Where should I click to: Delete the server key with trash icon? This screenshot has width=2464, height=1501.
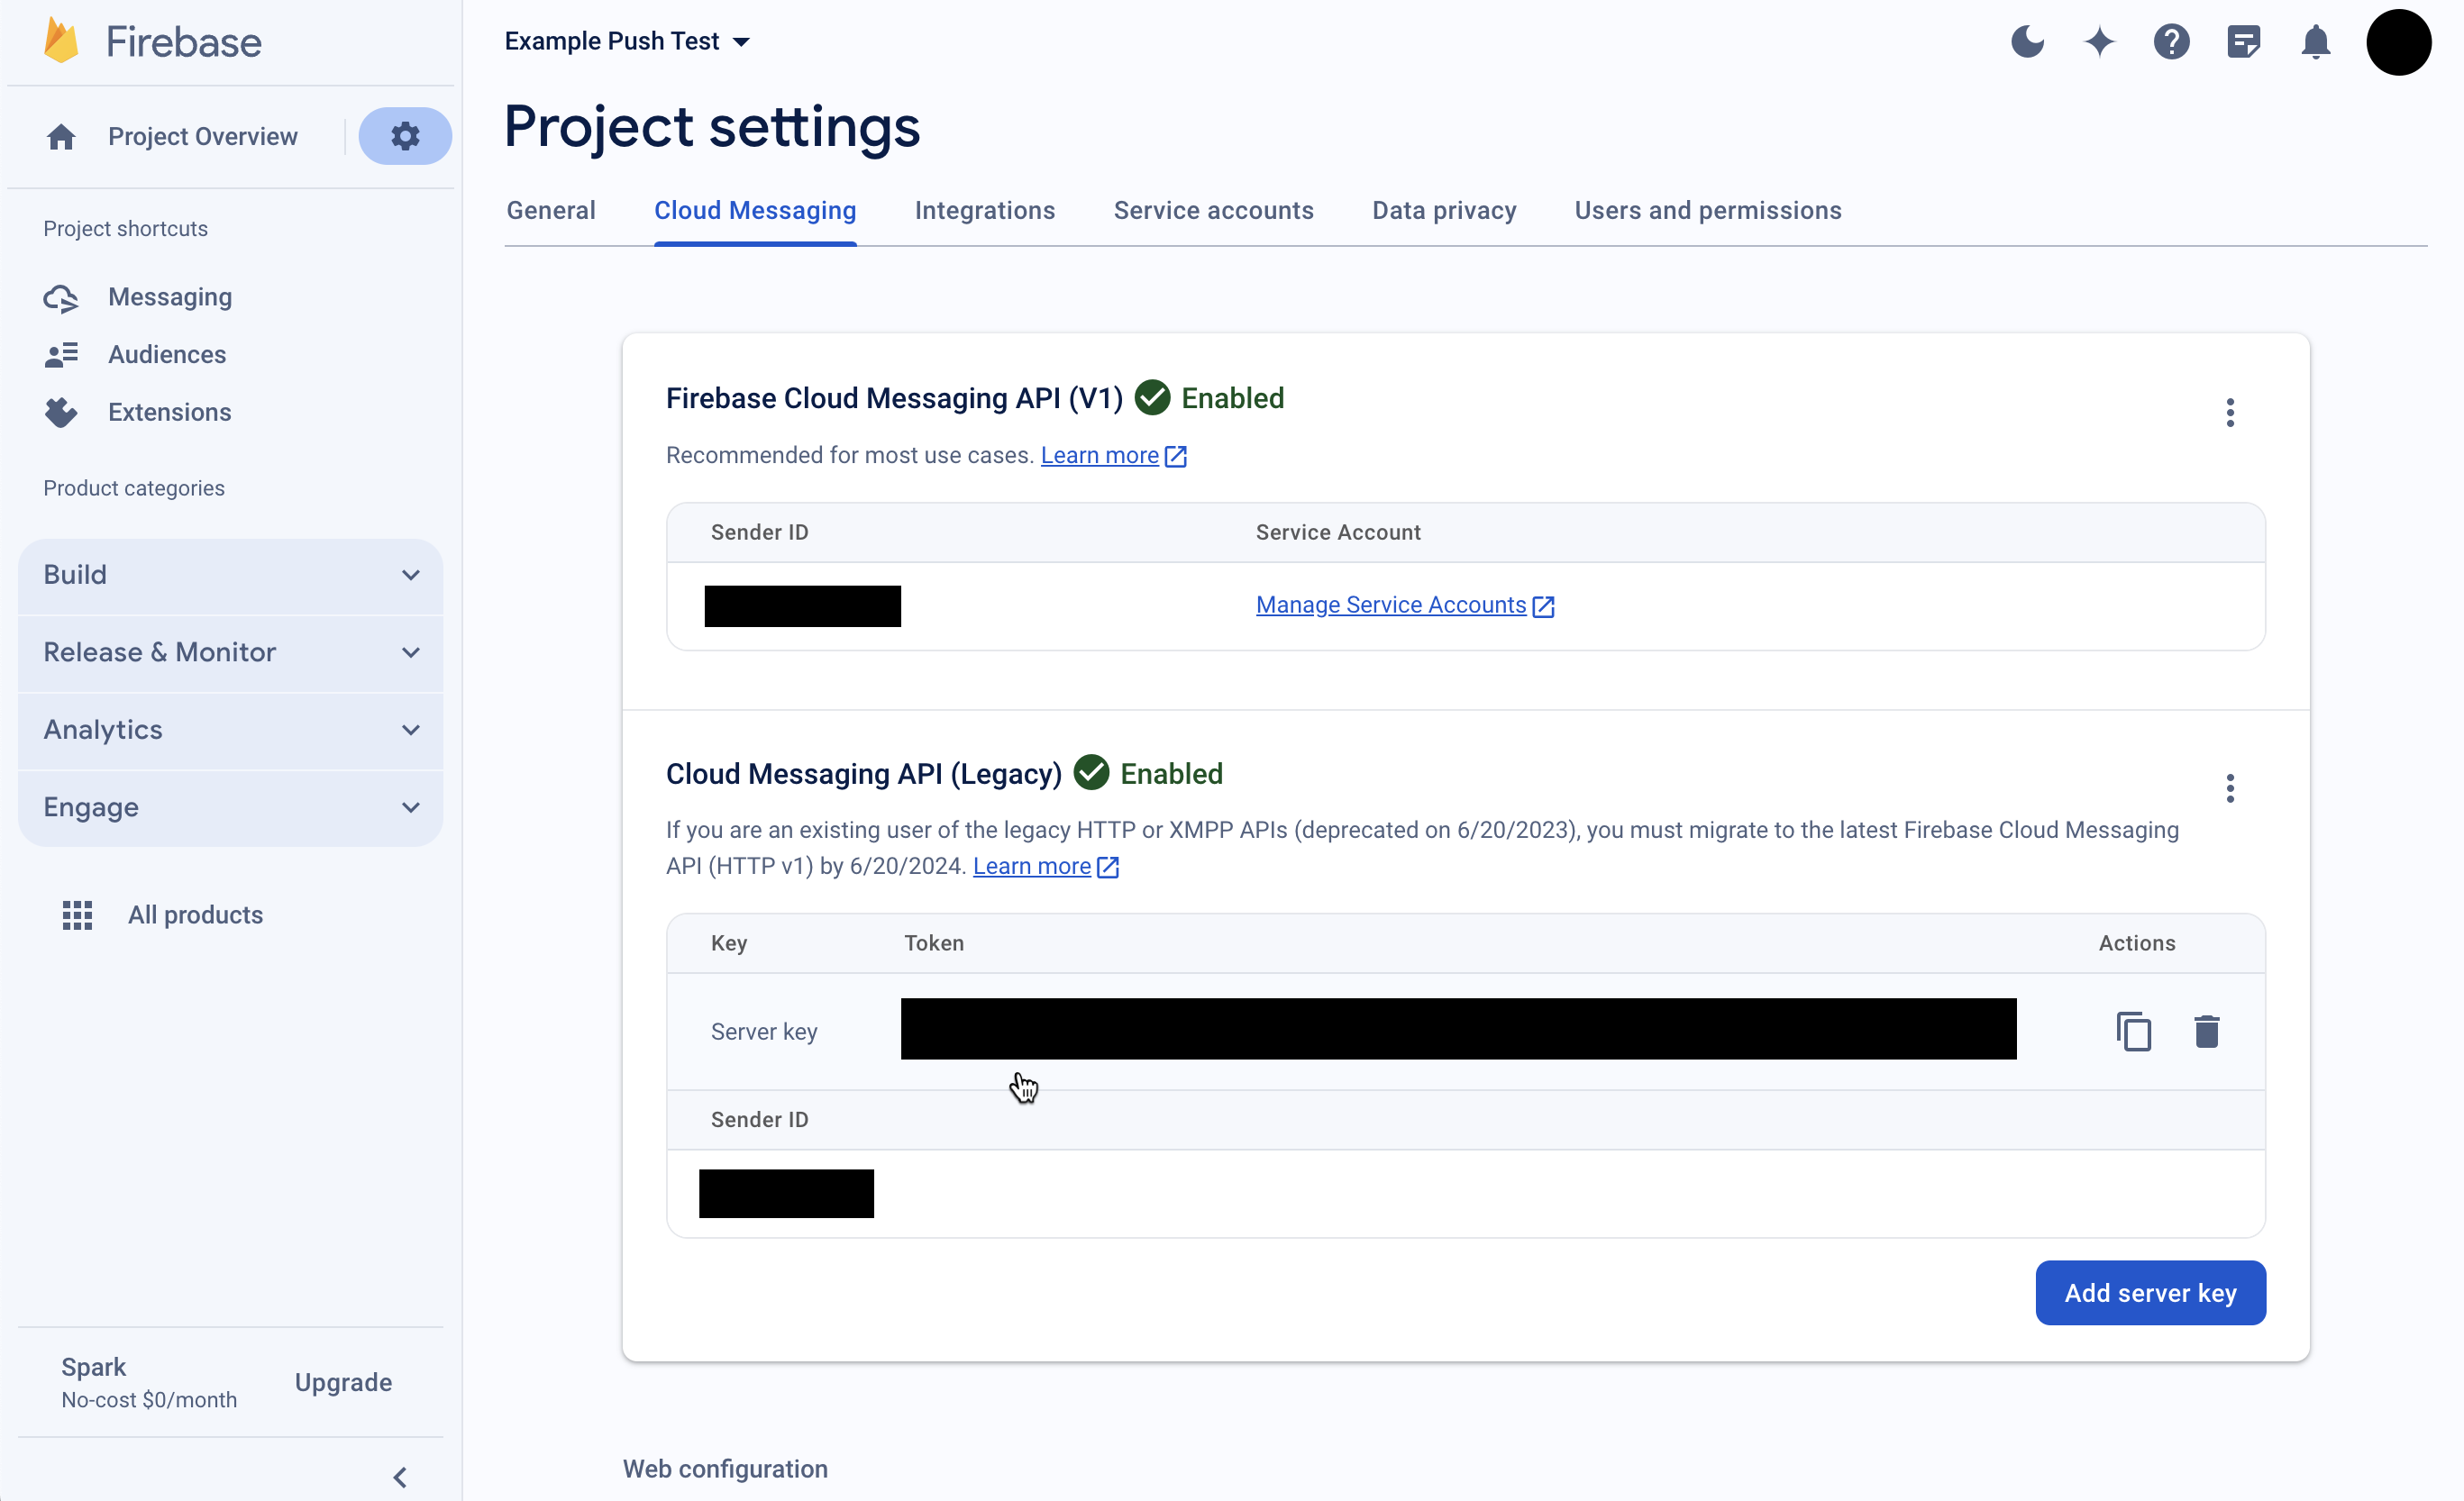[x=2206, y=1031]
